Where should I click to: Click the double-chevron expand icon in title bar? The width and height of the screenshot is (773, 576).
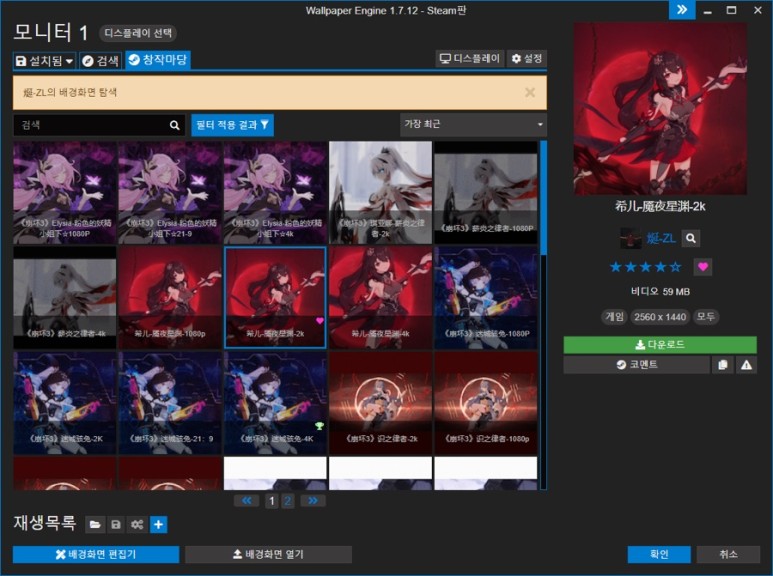682,10
